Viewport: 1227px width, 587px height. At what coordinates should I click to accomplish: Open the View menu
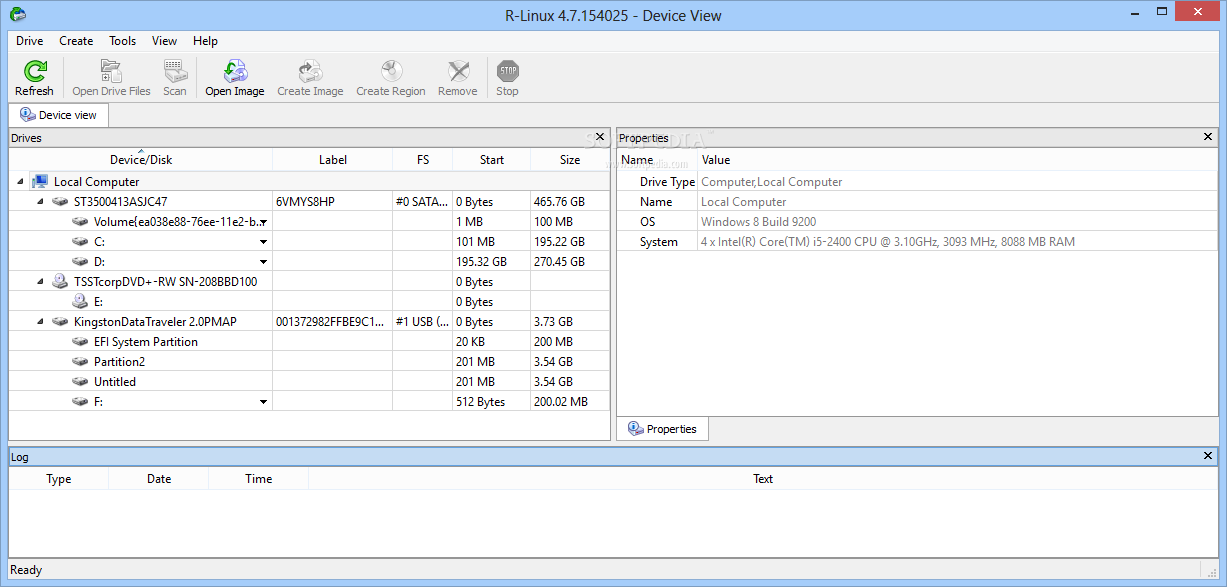point(164,41)
